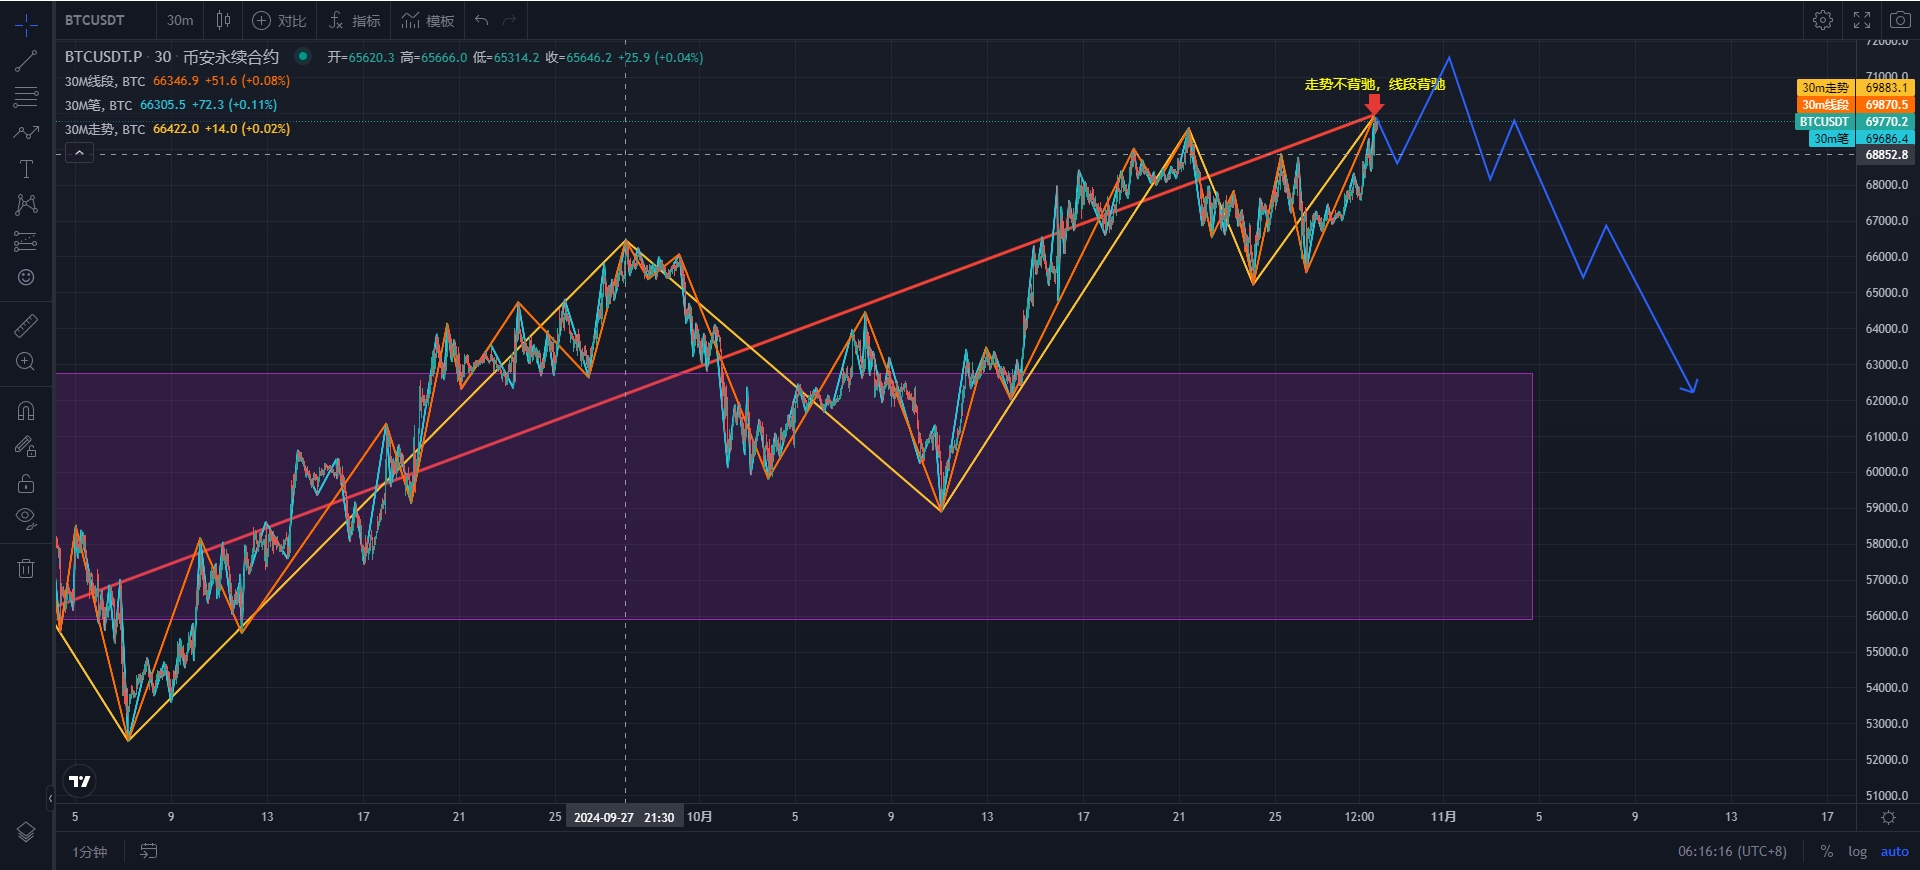Screen dimensions: 1920x870
Task: Click the 10月 label on time axis
Action: tap(700, 817)
